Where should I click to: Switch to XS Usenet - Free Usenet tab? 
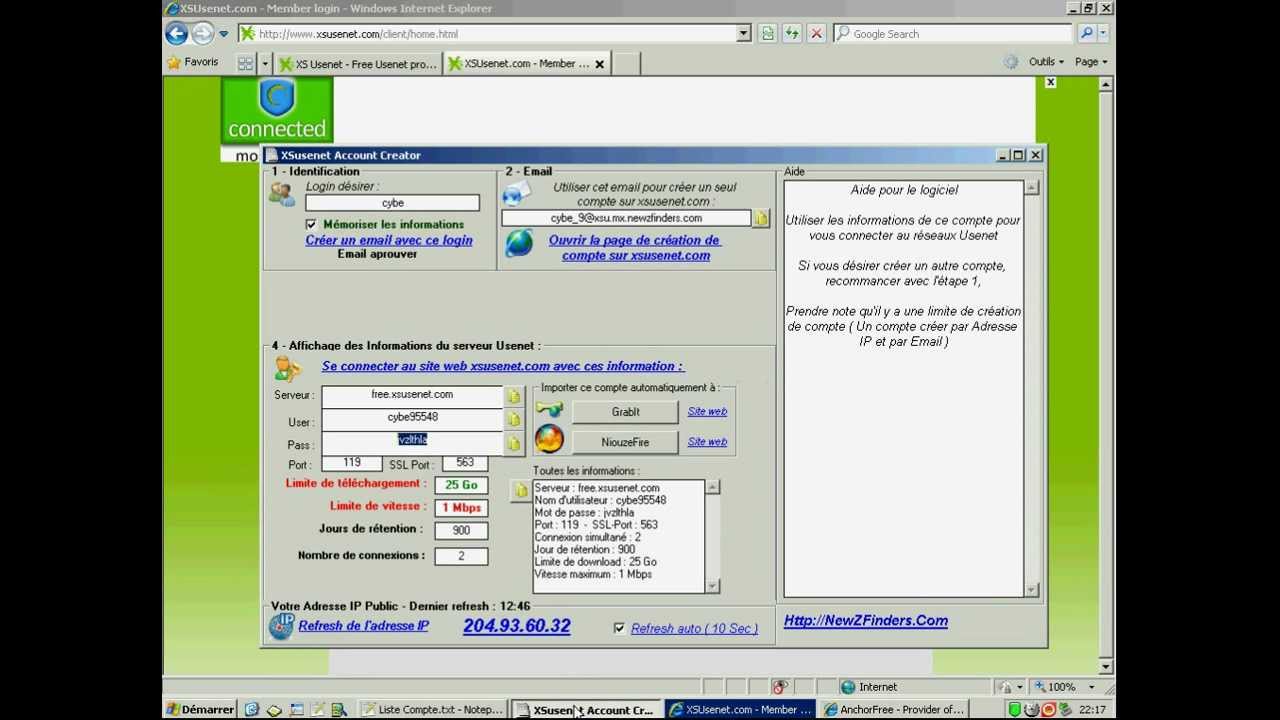coord(358,64)
